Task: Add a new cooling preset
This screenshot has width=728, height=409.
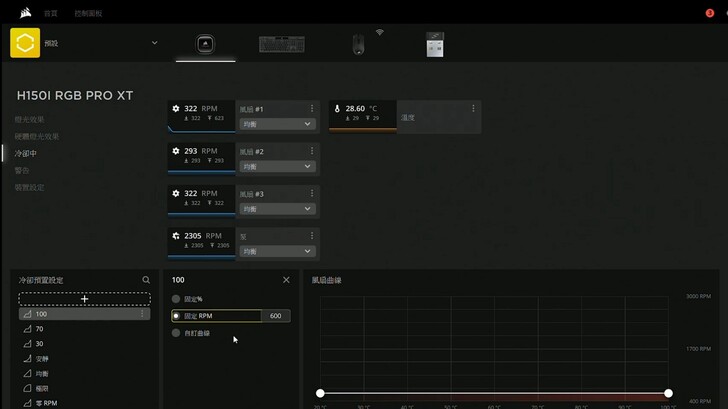Action: [x=84, y=299]
